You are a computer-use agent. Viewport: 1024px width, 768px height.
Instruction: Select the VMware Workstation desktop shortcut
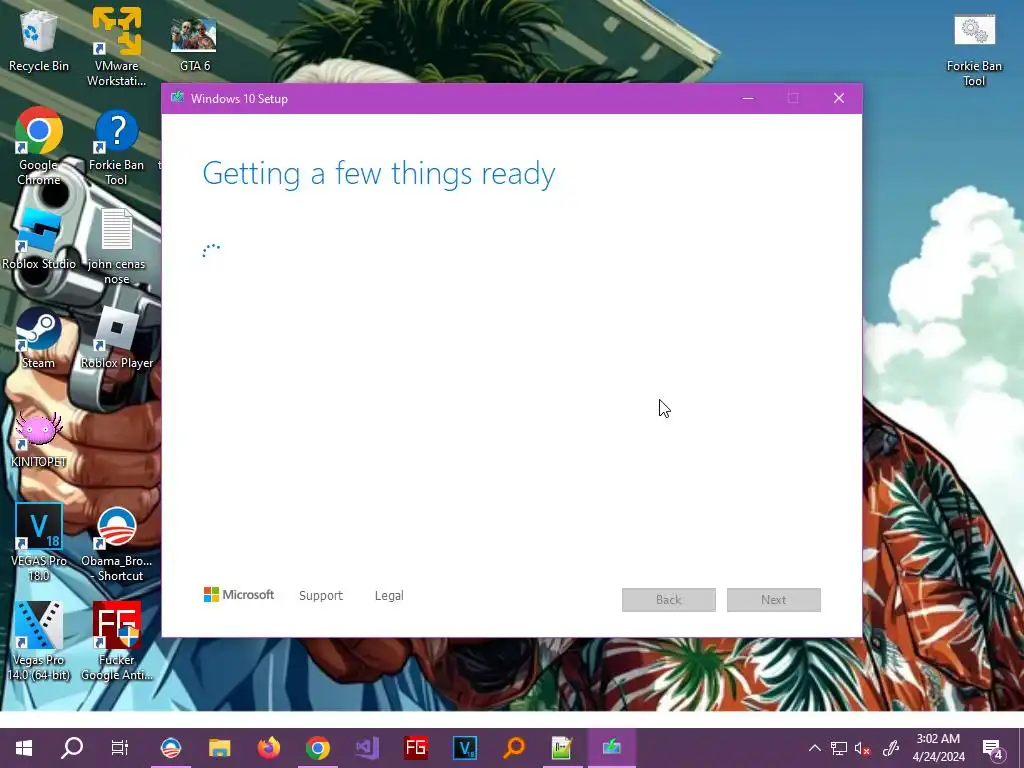[116, 47]
